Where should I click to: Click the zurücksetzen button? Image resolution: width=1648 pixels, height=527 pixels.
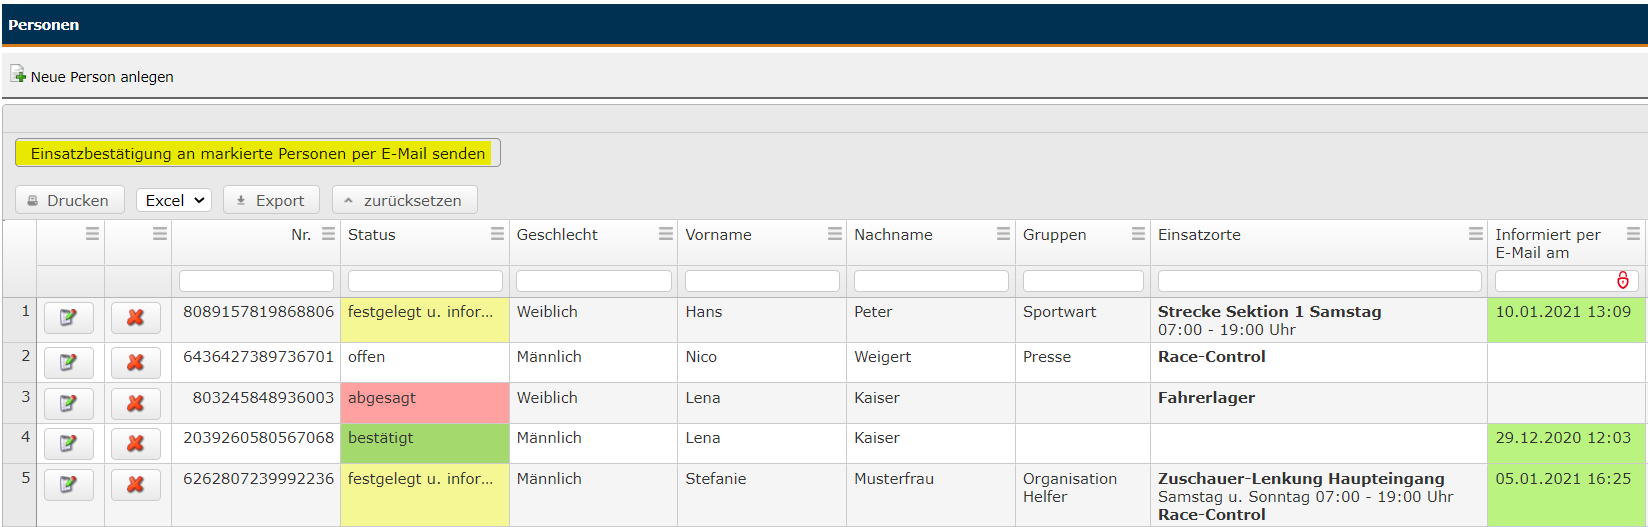coord(404,200)
